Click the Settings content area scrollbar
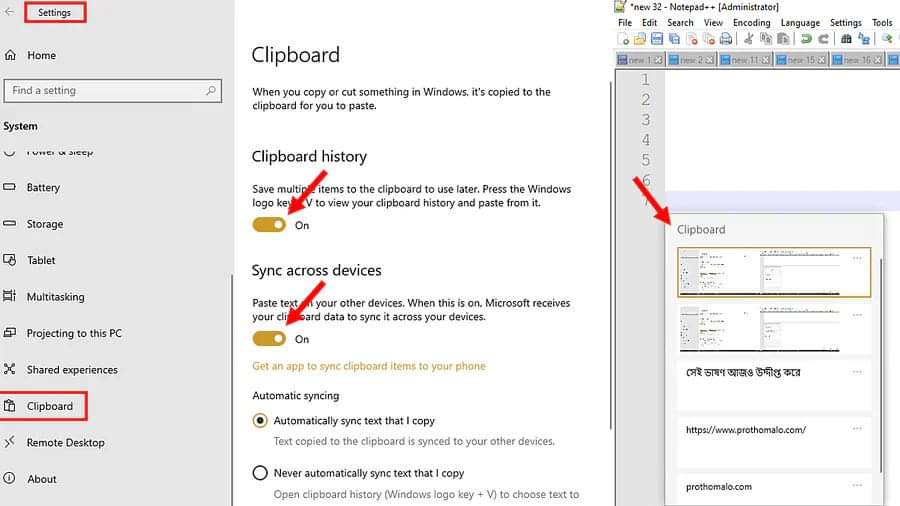This screenshot has height=506, width=900. 611,255
